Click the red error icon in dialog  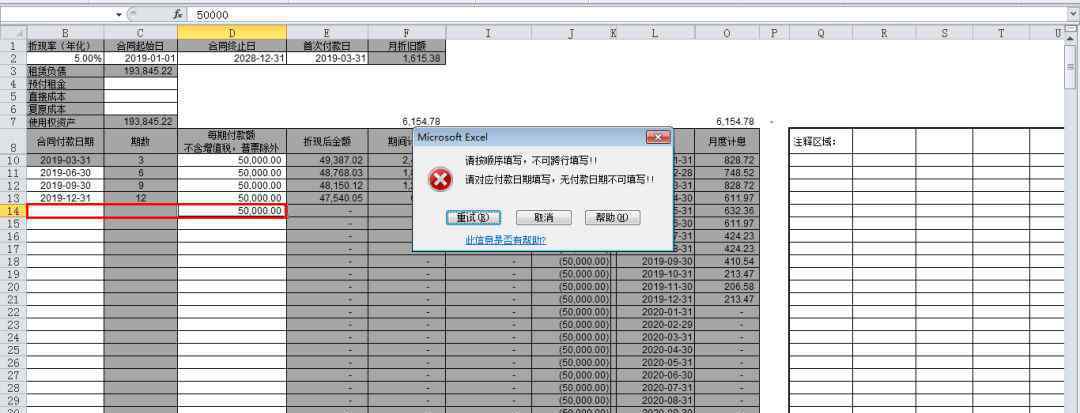click(x=440, y=179)
